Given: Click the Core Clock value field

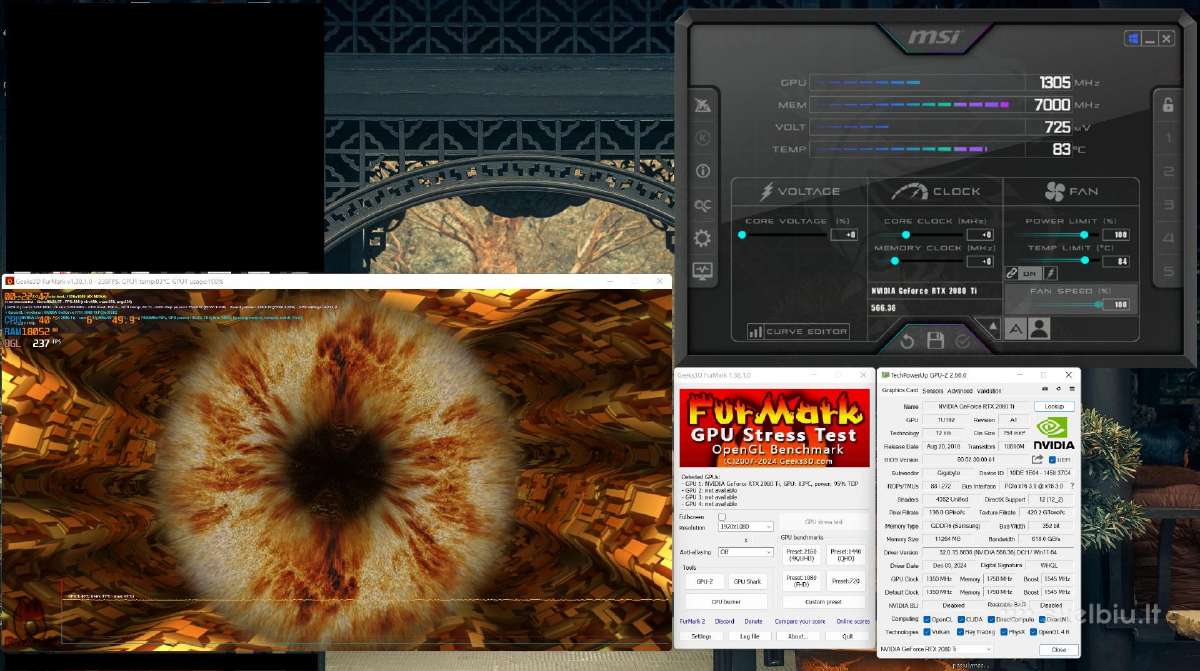Looking at the screenshot, I should 980,235.
